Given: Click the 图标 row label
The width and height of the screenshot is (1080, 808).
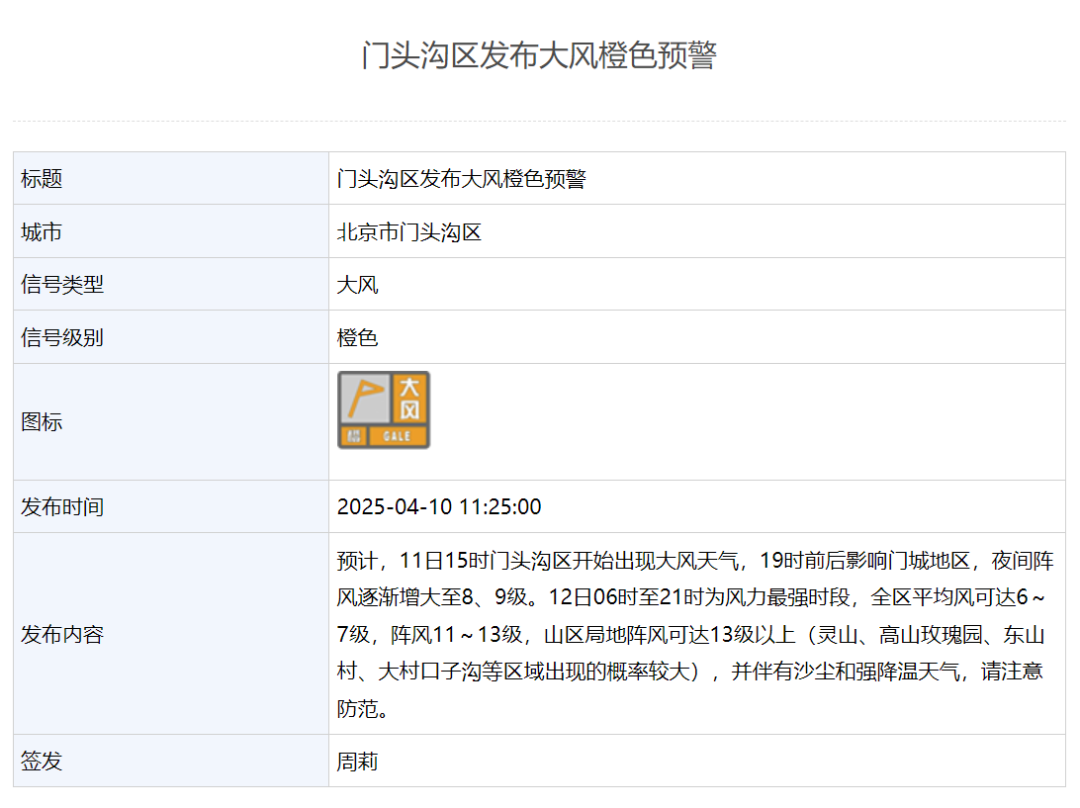Looking at the screenshot, I should [42, 422].
